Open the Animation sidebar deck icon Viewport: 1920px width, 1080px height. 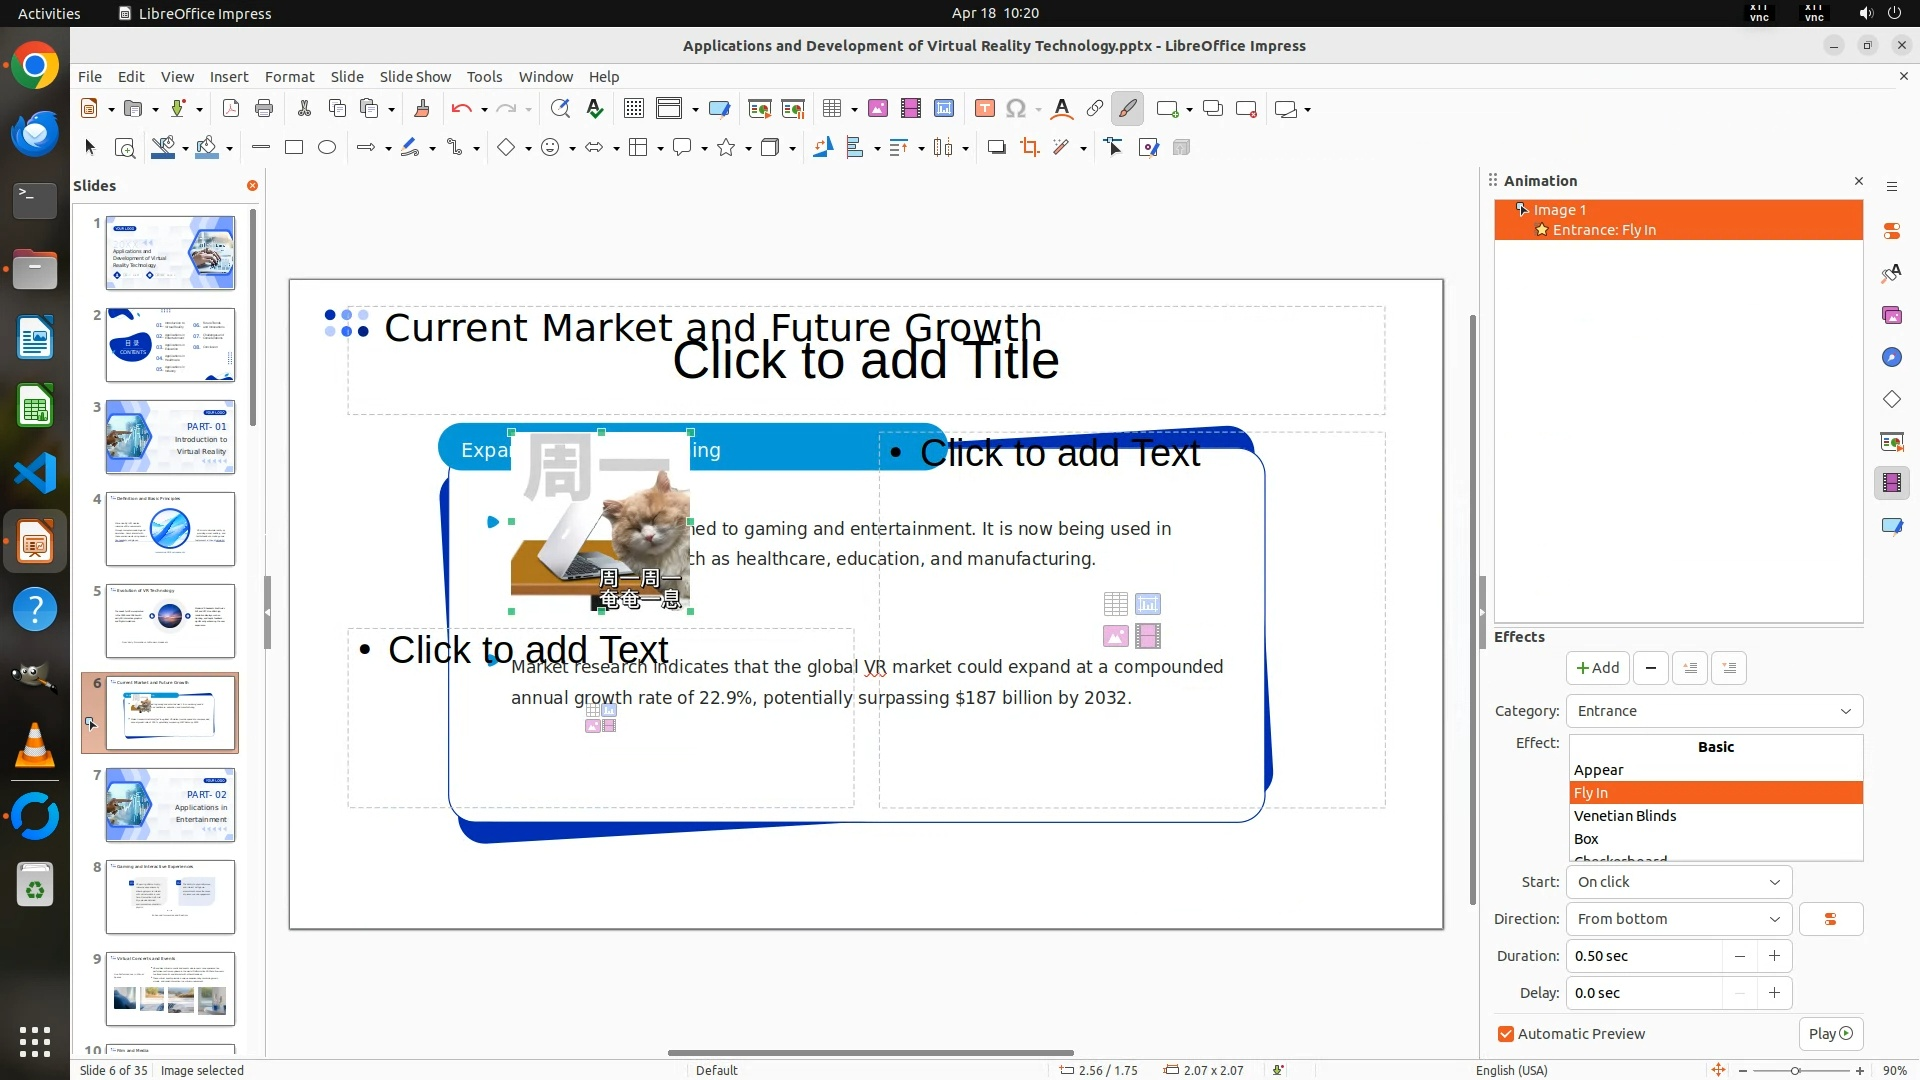(x=1891, y=483)
